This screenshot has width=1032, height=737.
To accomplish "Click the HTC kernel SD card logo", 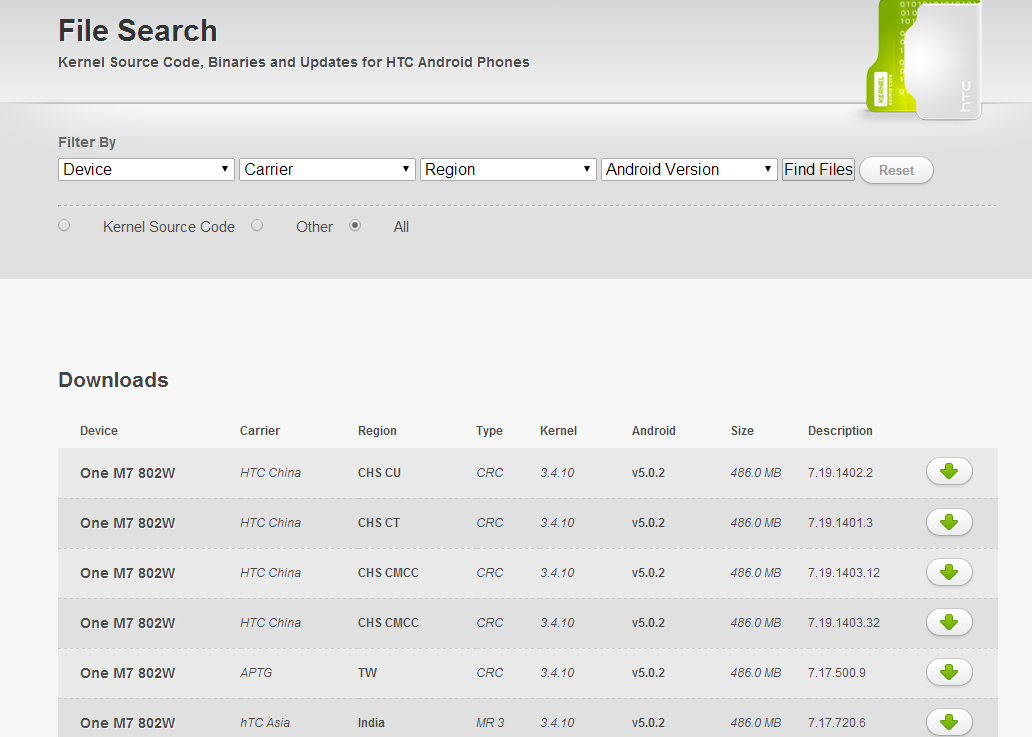I will 925,61.
